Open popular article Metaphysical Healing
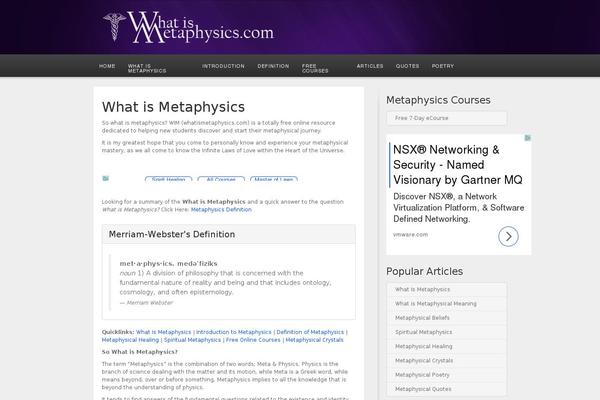 447,346
